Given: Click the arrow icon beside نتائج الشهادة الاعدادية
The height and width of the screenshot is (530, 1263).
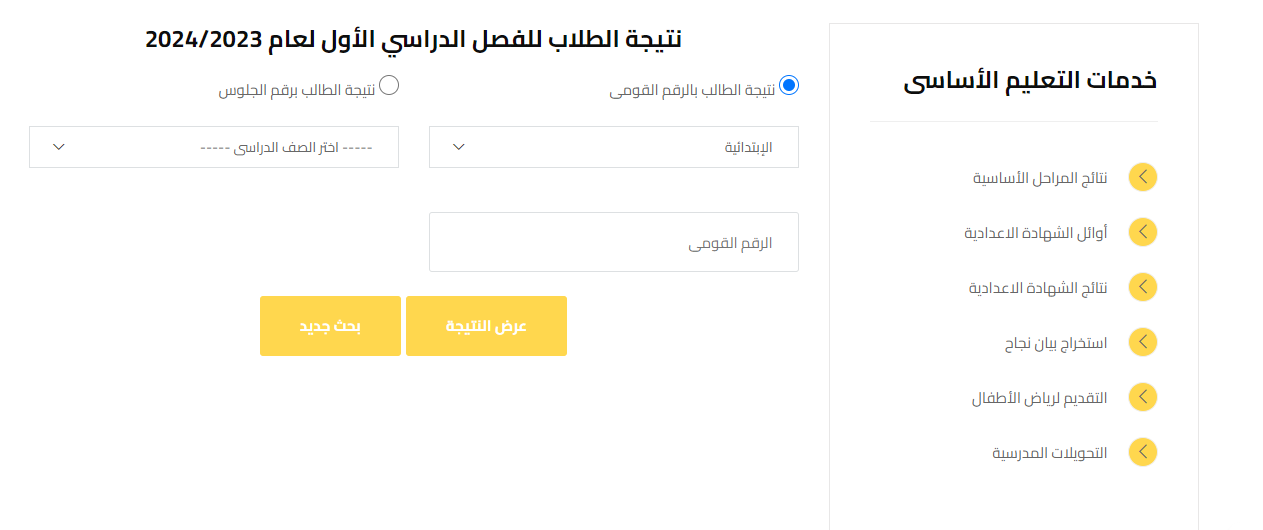Looking at the screenshot, I should 1142,288.
